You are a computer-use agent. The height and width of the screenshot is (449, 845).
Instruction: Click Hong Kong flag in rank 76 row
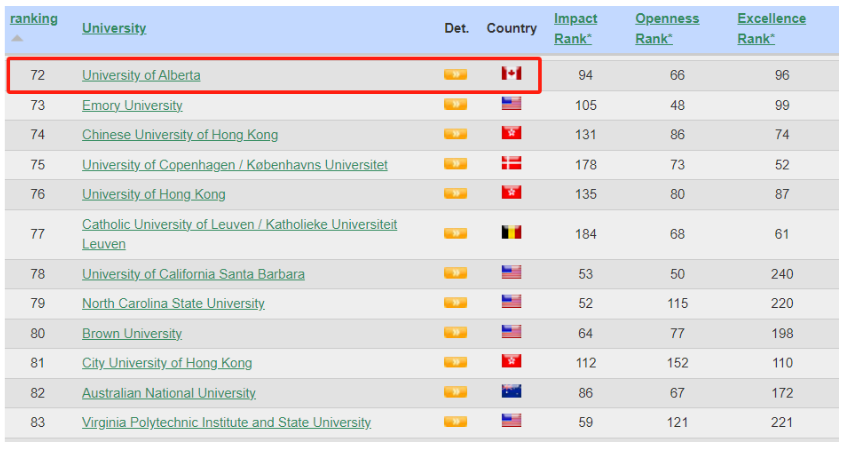coord(511,192)
